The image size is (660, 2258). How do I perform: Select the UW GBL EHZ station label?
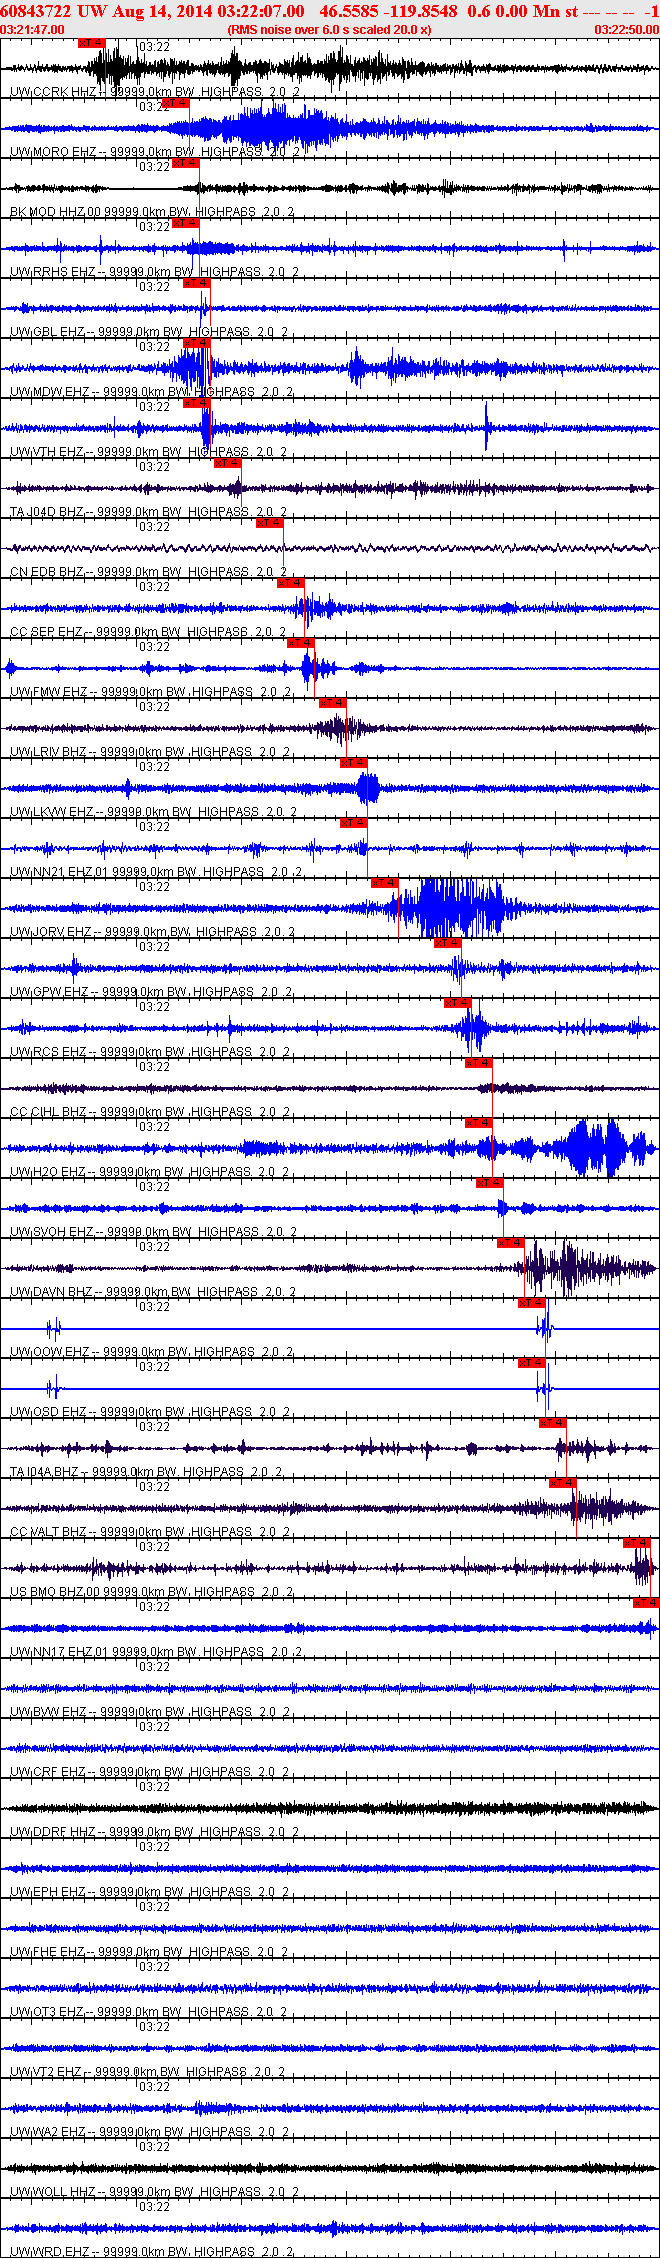click(x=150, y=332)
